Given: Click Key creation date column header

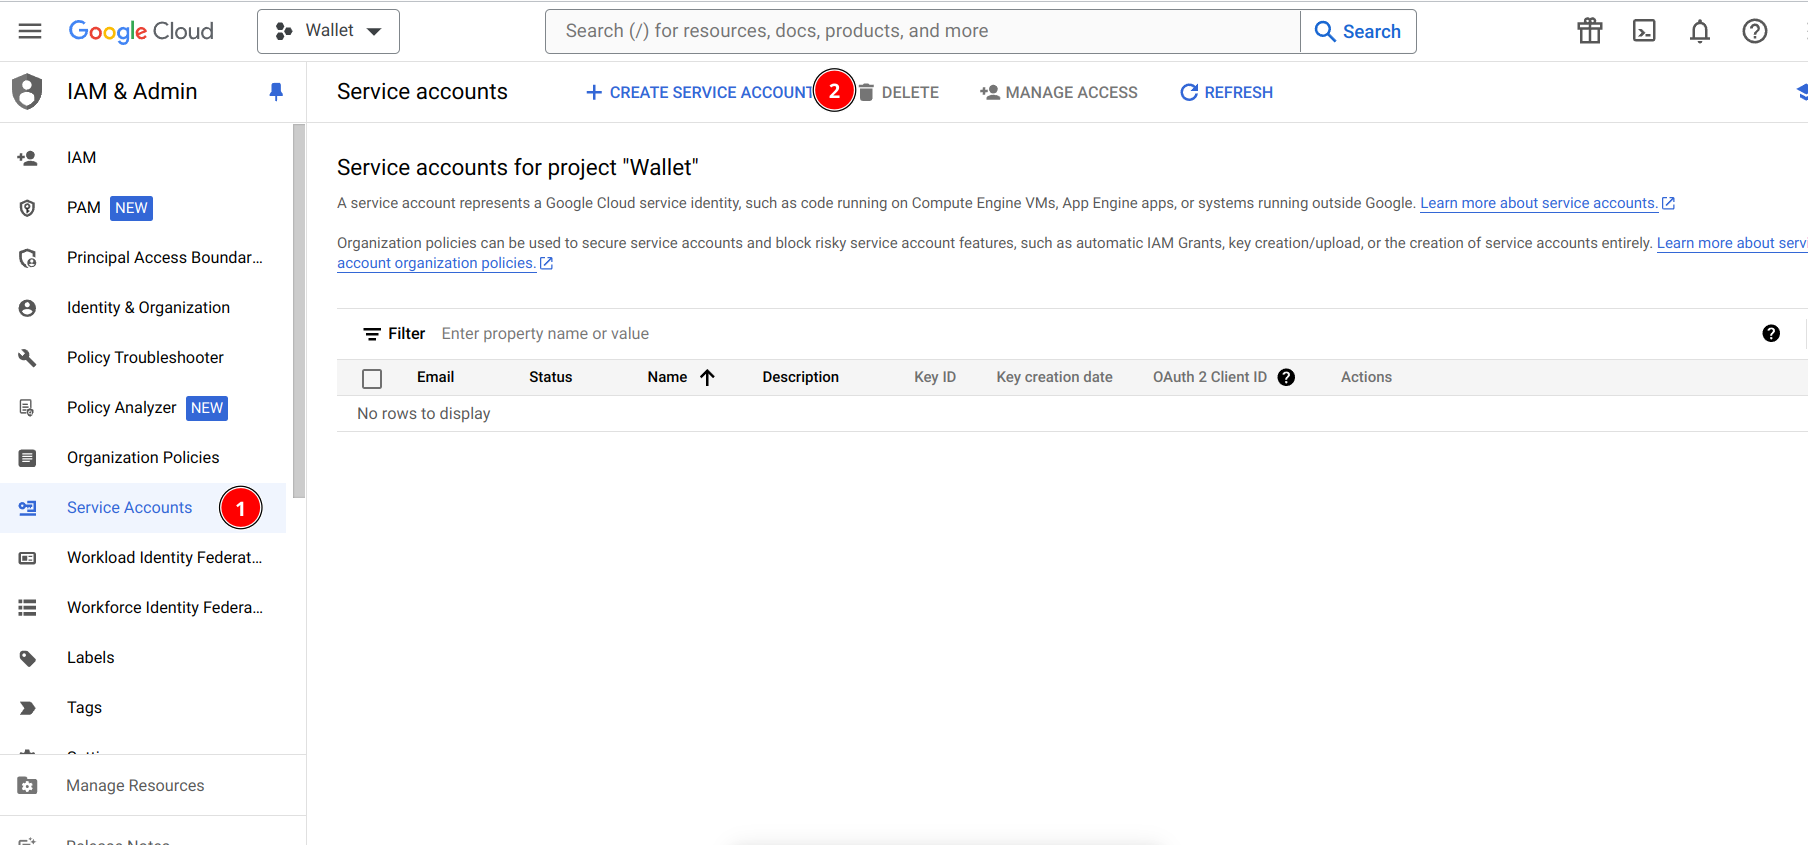Looking at the screenshot, I should point(1054,377).
